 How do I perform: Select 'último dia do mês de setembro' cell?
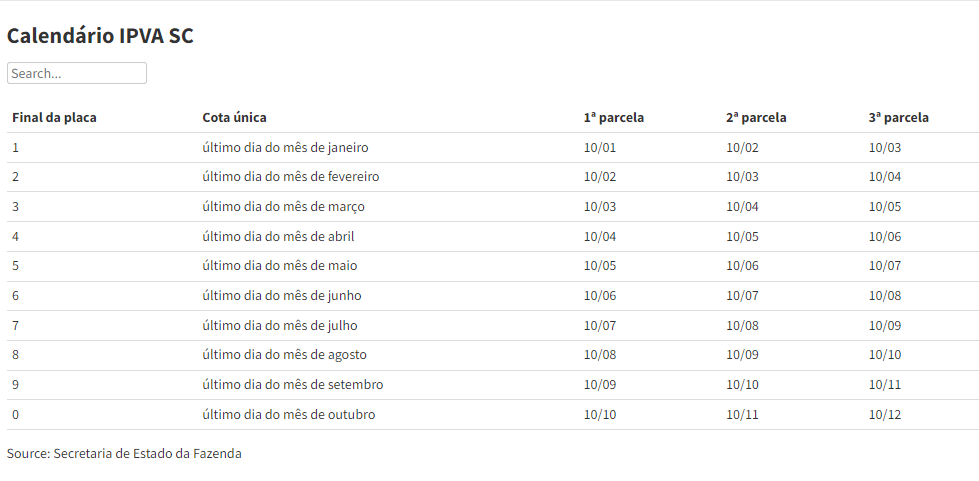click(x=292, y=385)
